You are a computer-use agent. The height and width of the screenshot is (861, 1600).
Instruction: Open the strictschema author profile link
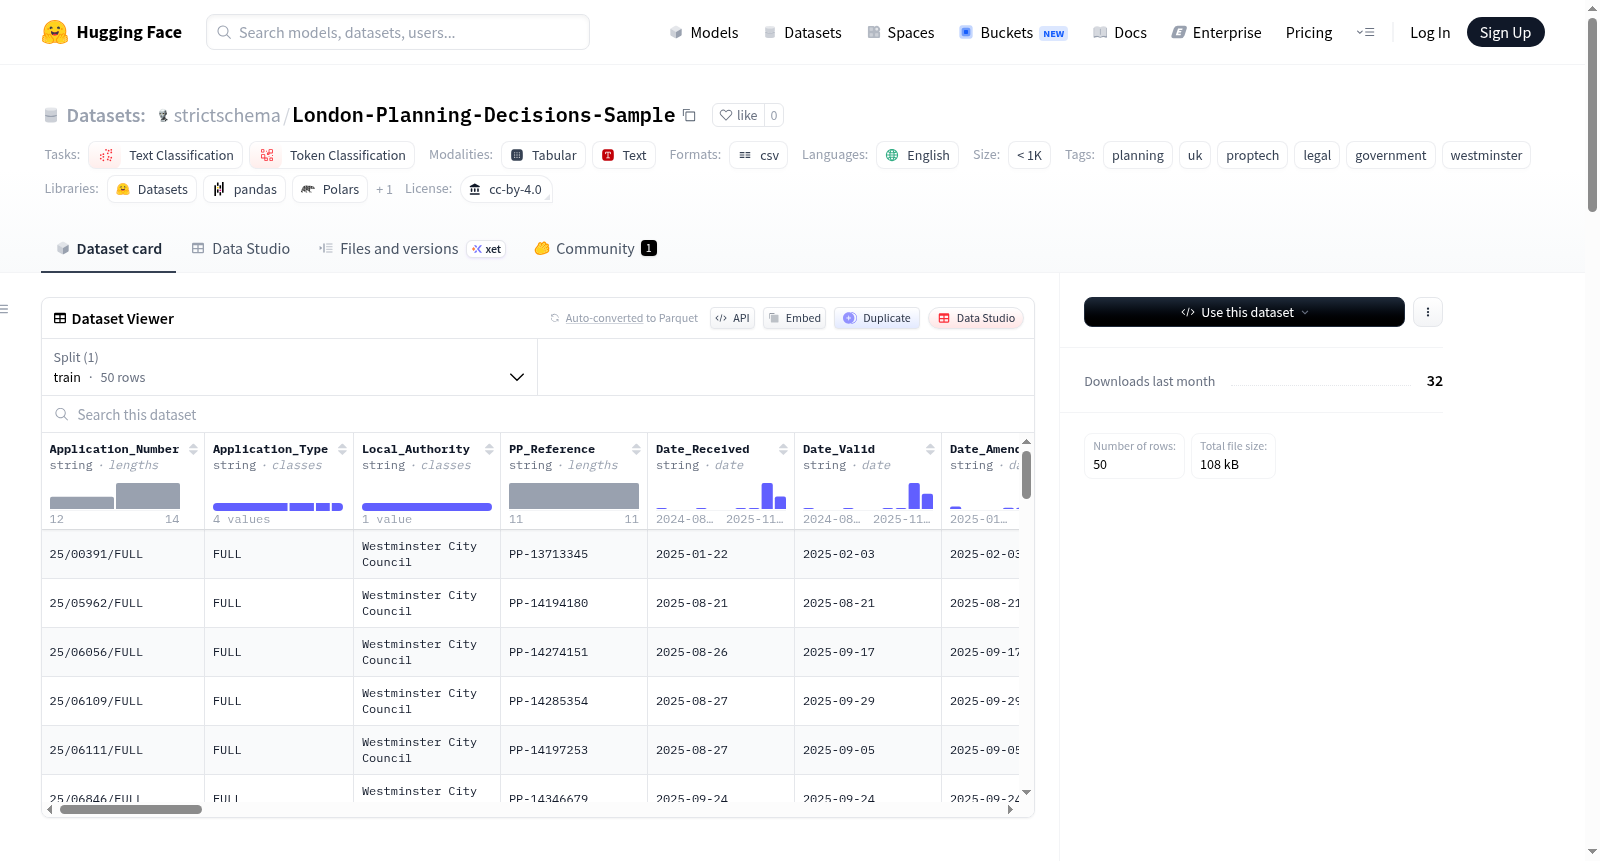(x=227, y=115)
